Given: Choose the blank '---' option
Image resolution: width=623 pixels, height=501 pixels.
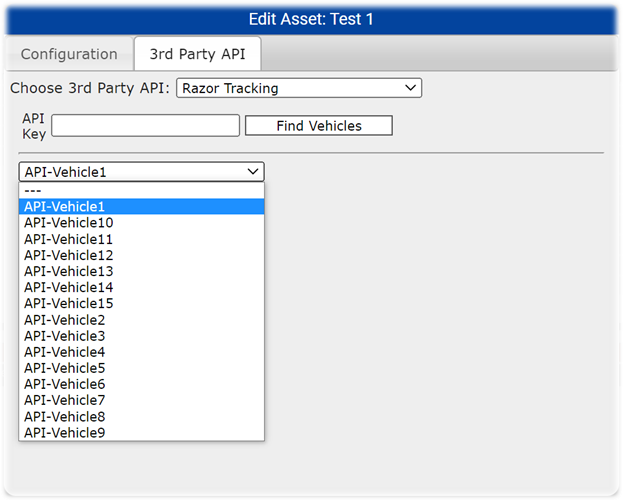Looking at the screenshot, I should coord(141,191).
